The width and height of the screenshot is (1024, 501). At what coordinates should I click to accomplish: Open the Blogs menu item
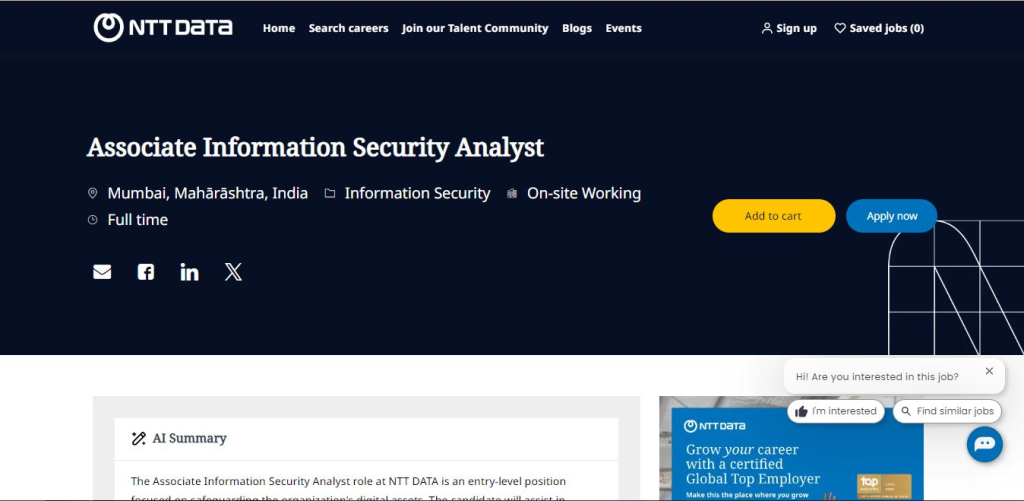click(577, 28)
